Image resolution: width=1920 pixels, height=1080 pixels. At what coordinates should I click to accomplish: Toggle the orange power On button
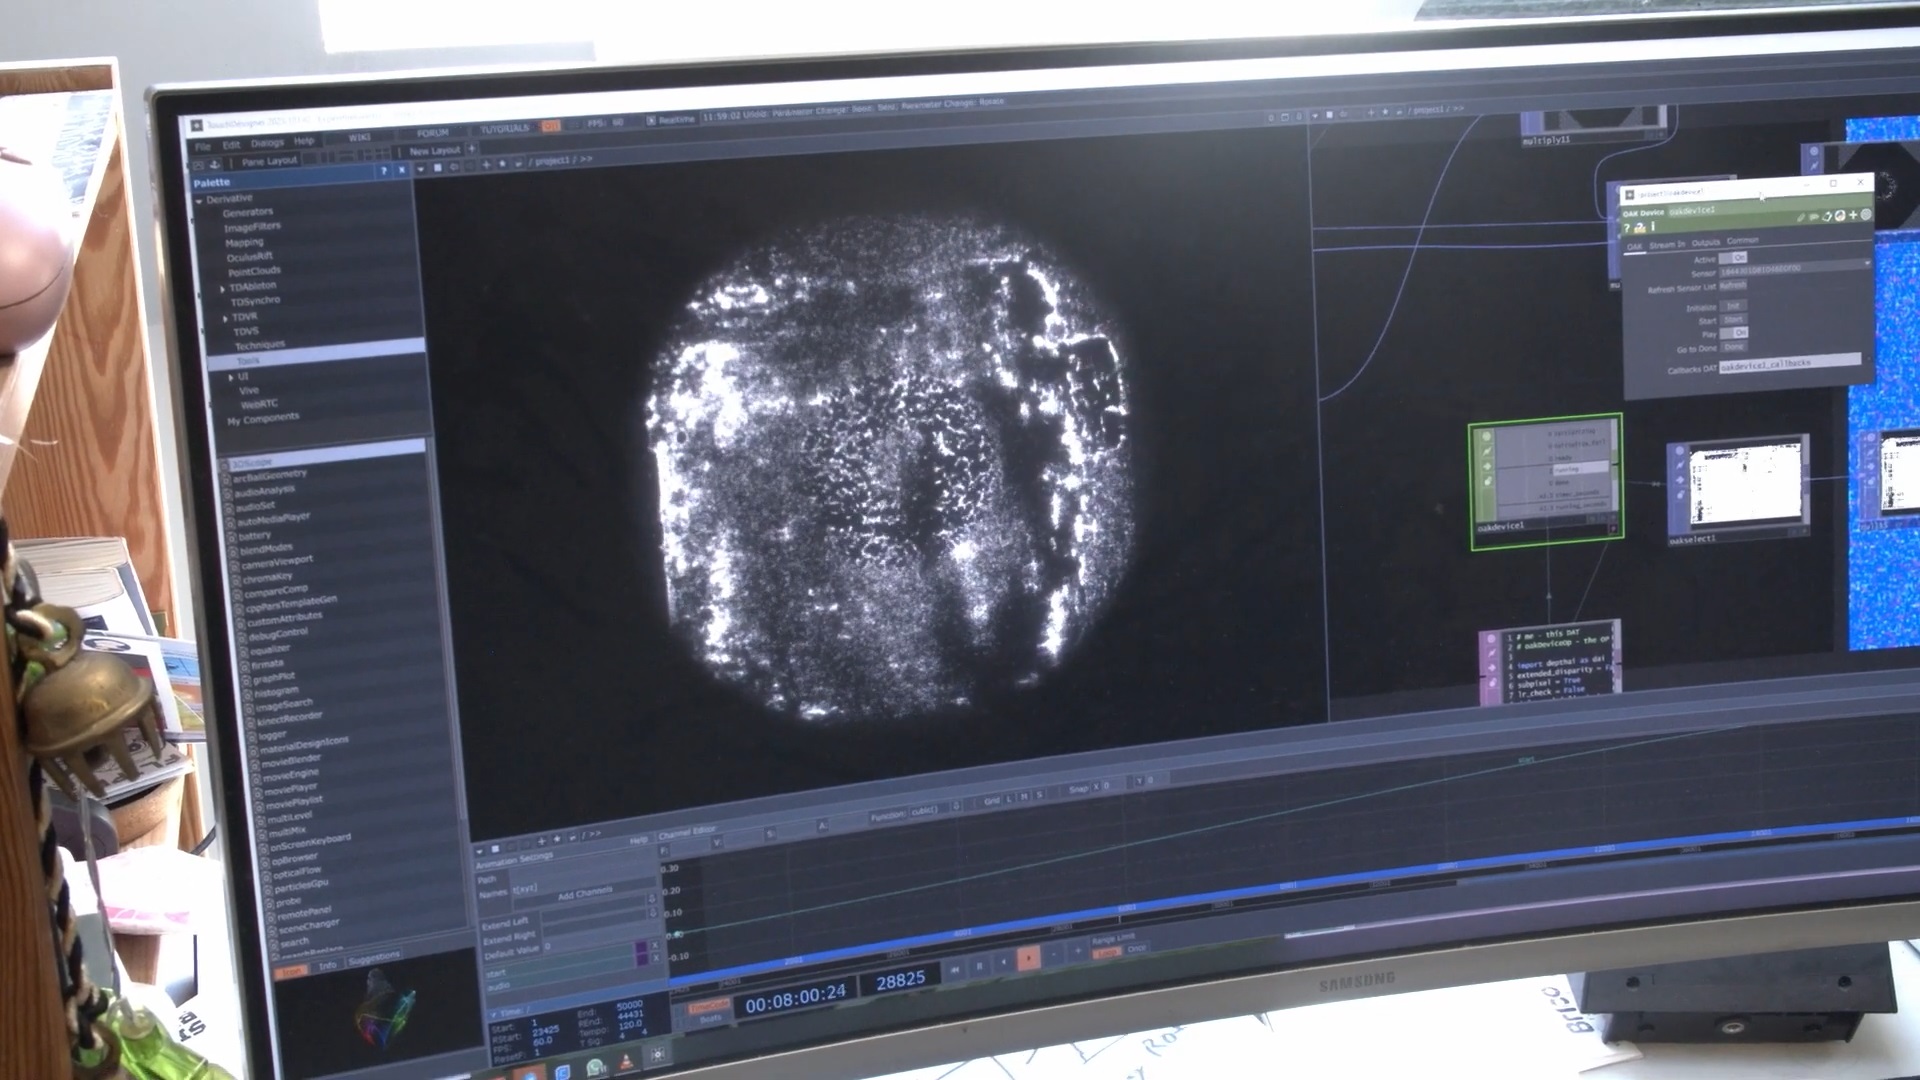[550, 126]
